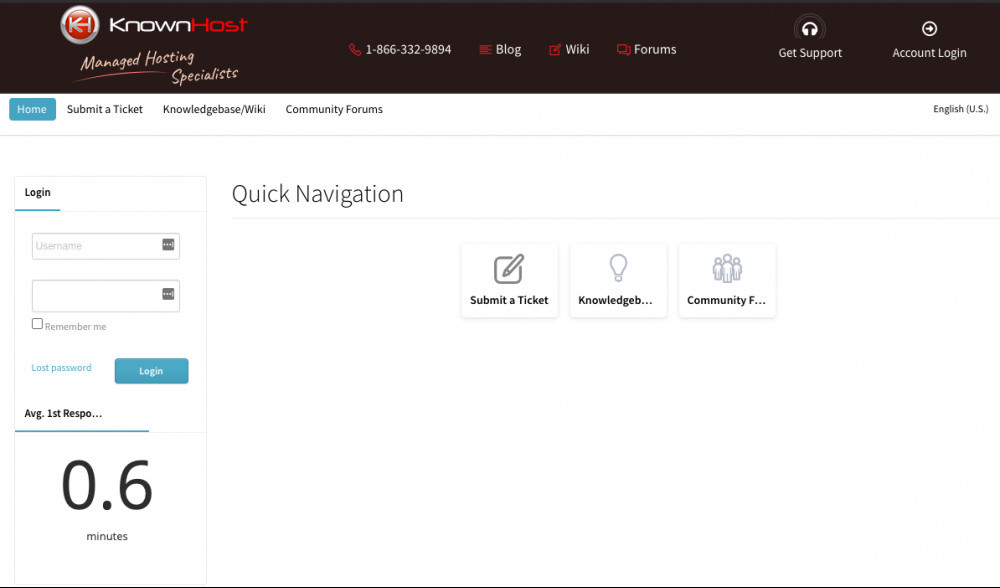Click the KnownHost logo
The width and height of the screenshot is (1000, 588).
[153, 26]
